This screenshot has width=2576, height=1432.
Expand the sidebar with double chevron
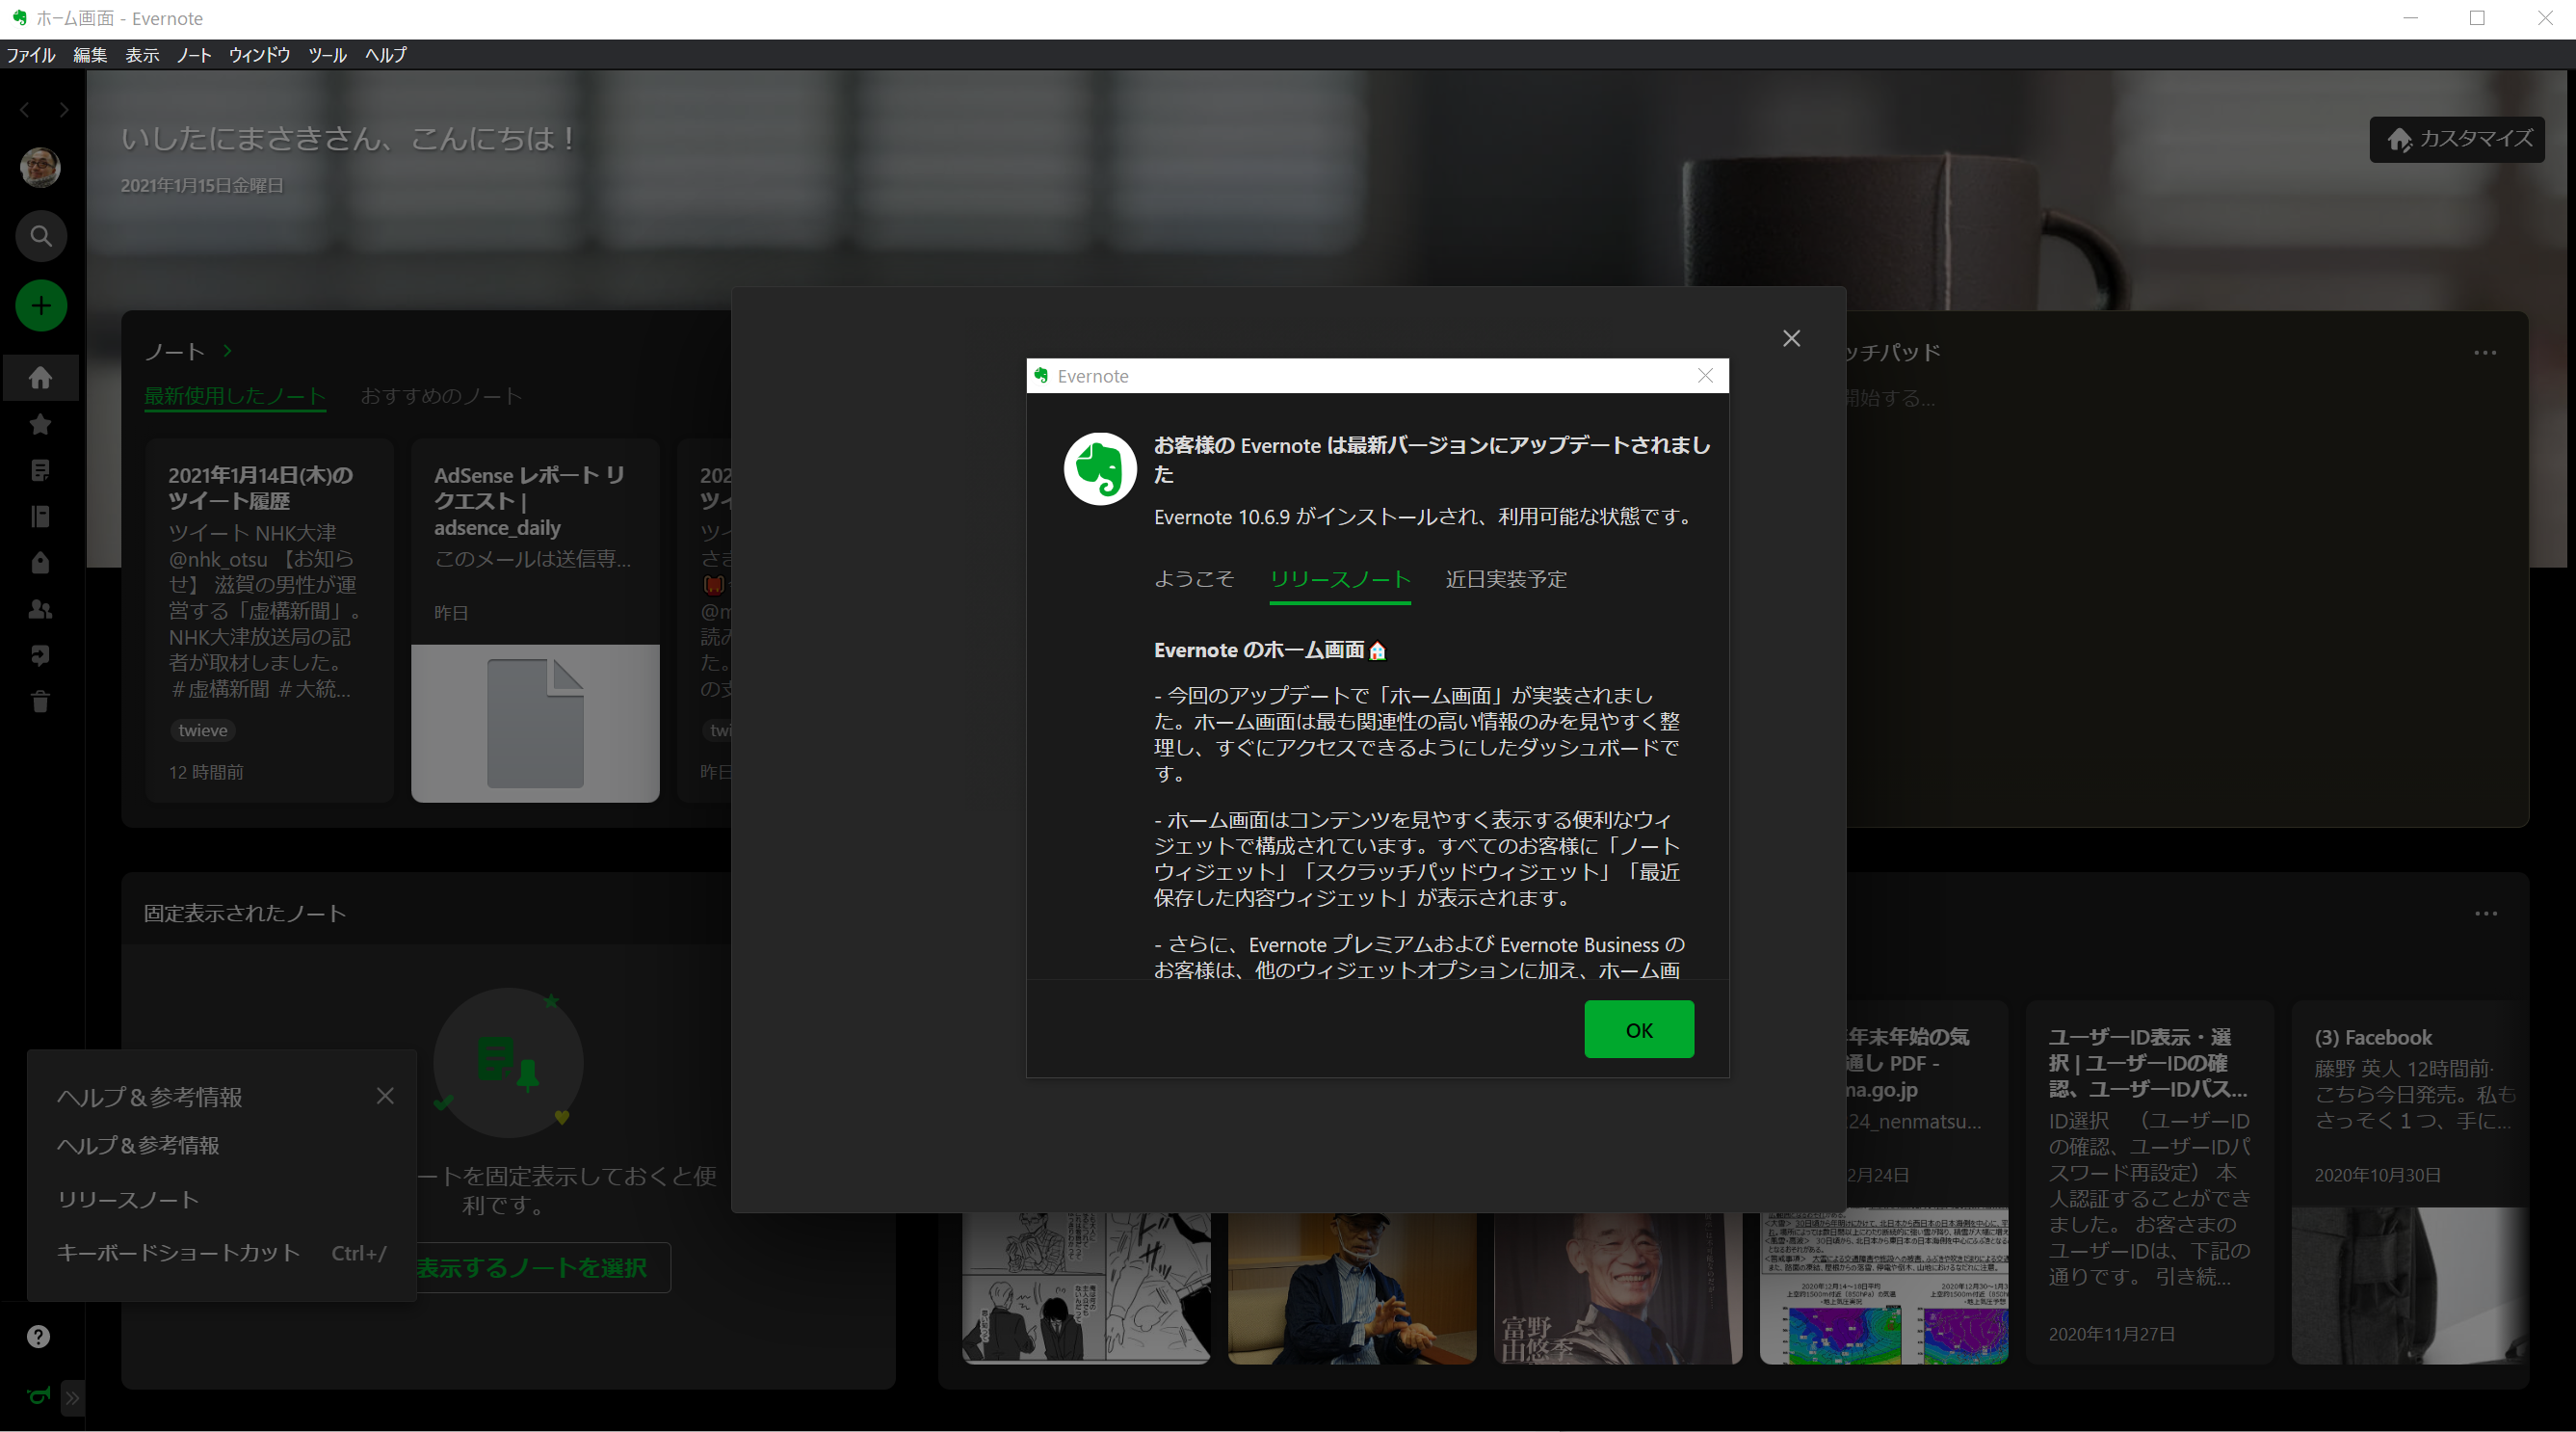(72, 1398)
